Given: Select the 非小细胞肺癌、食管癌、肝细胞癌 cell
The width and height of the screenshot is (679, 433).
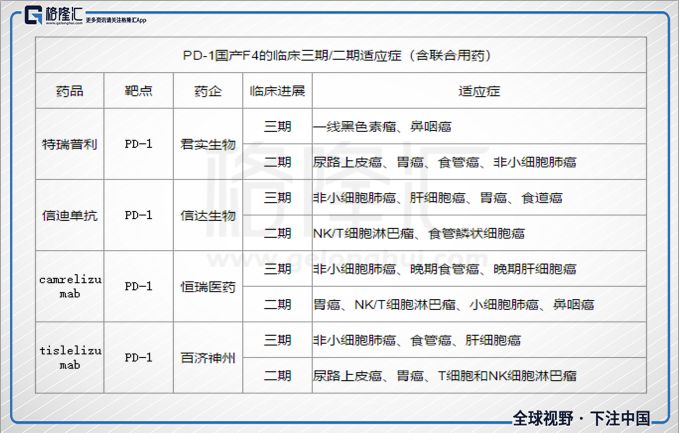Looking at the screenshot, I should tap(479, 340).
